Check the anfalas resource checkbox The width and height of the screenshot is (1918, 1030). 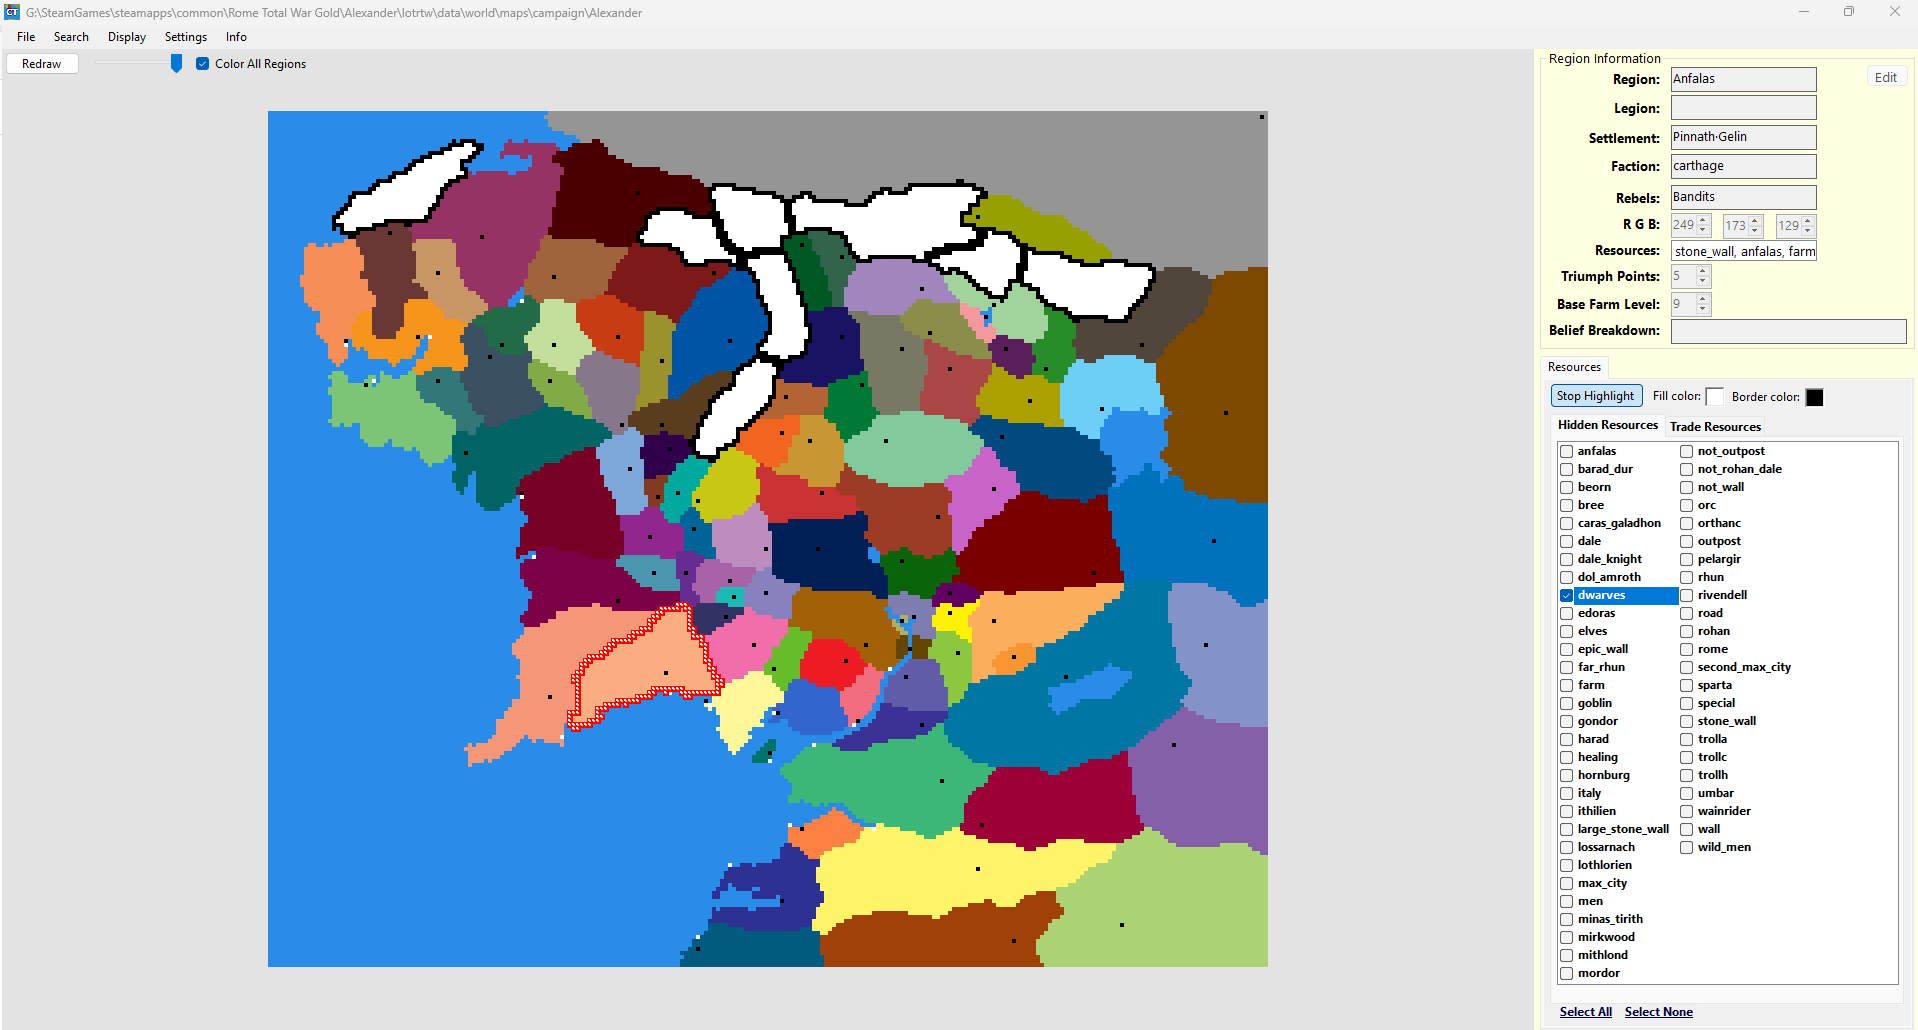pos(1567,452)
